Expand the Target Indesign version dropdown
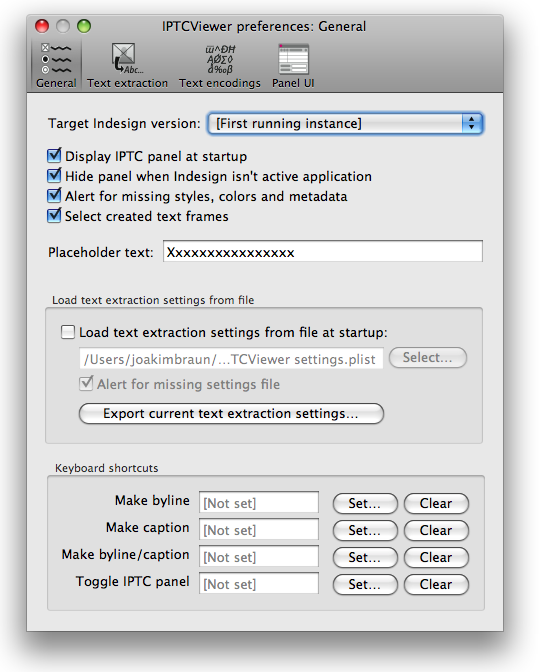 click(x=345, y=123)
